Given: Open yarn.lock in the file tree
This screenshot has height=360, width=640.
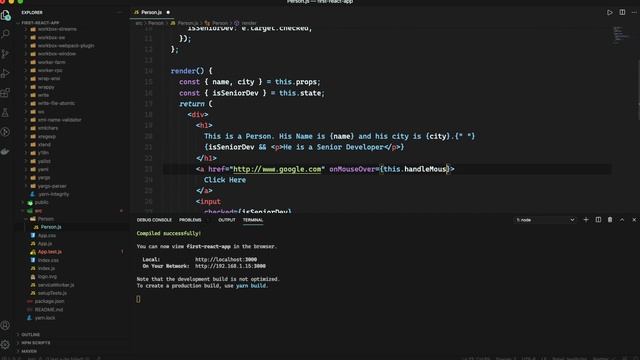Looking at the screenshot, I should click(44, 318).
